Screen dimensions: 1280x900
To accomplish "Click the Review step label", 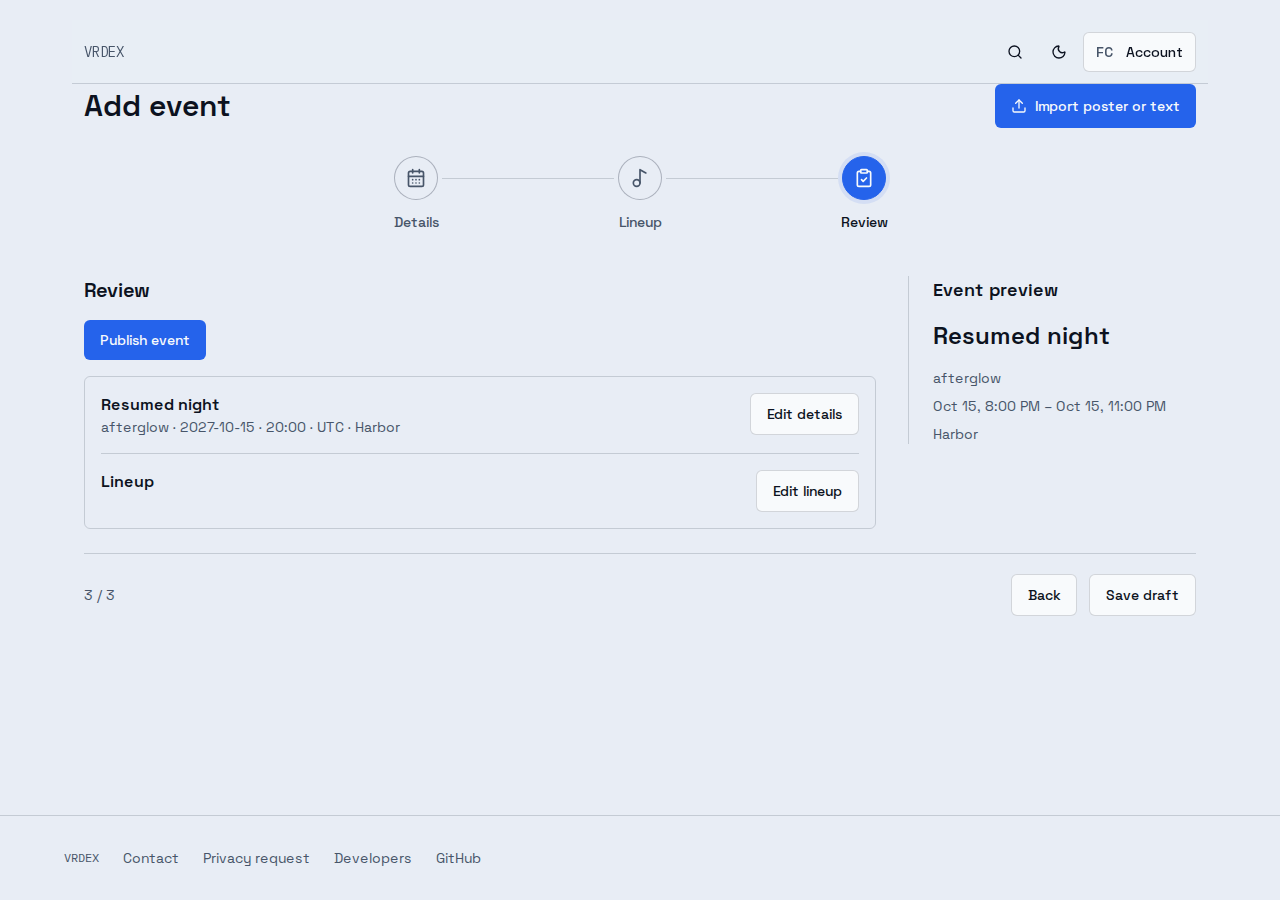I will [x=864, y=222].
